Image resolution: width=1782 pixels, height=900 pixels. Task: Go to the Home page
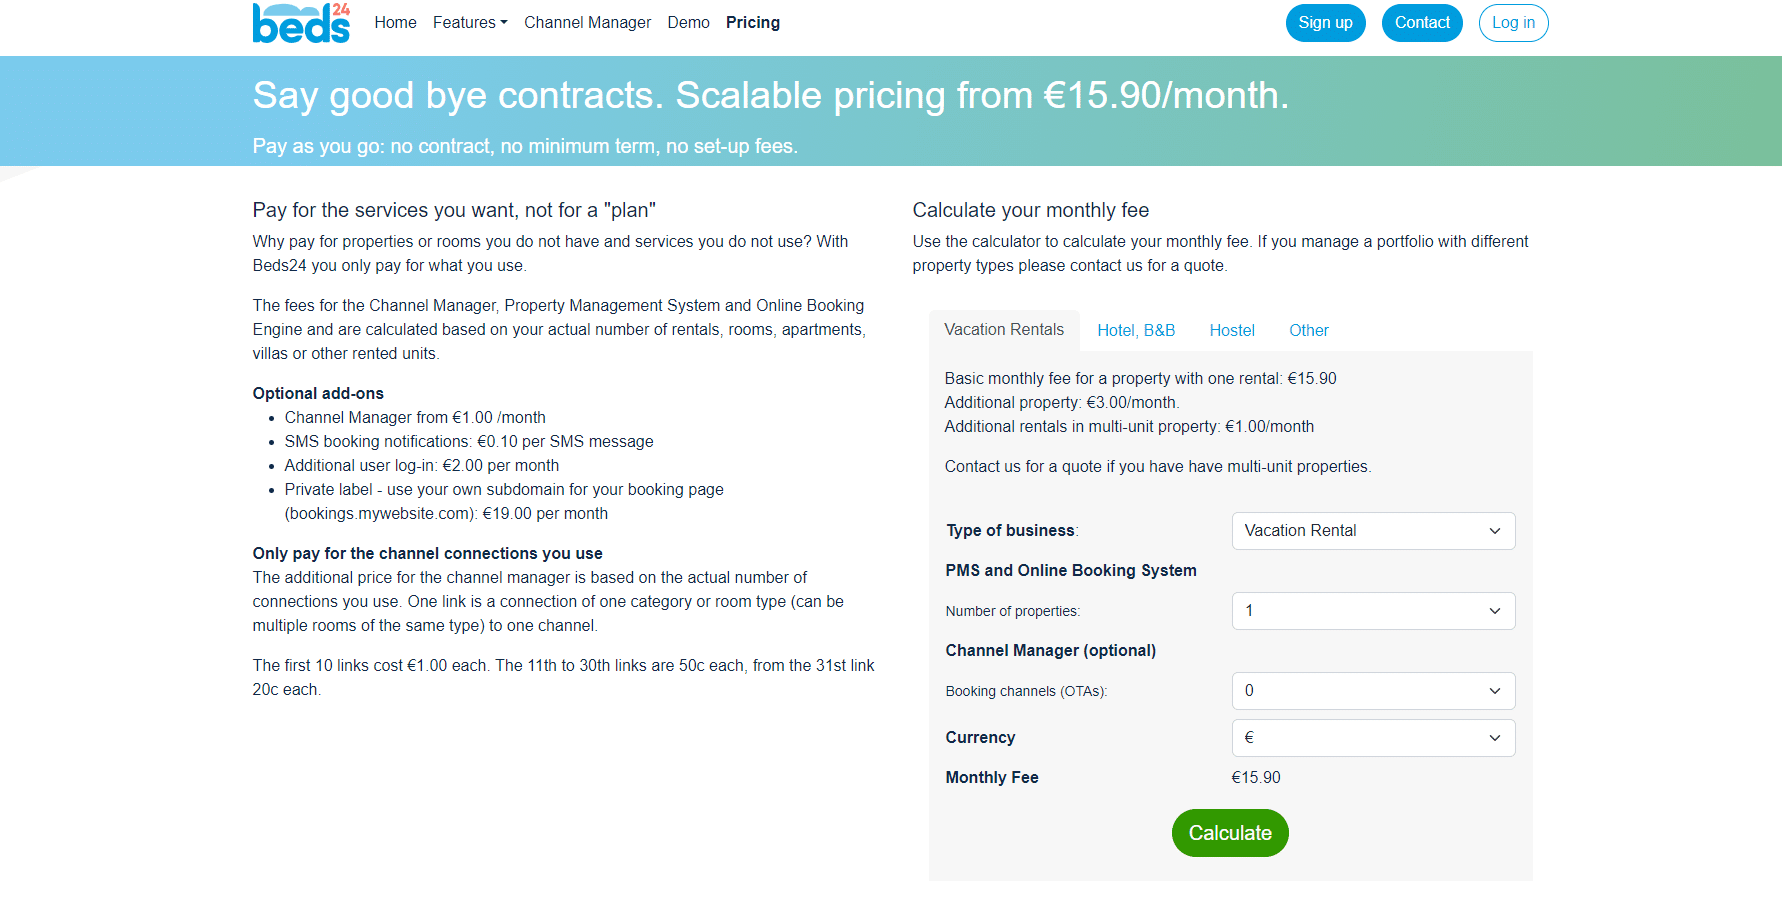click(395, 22)
